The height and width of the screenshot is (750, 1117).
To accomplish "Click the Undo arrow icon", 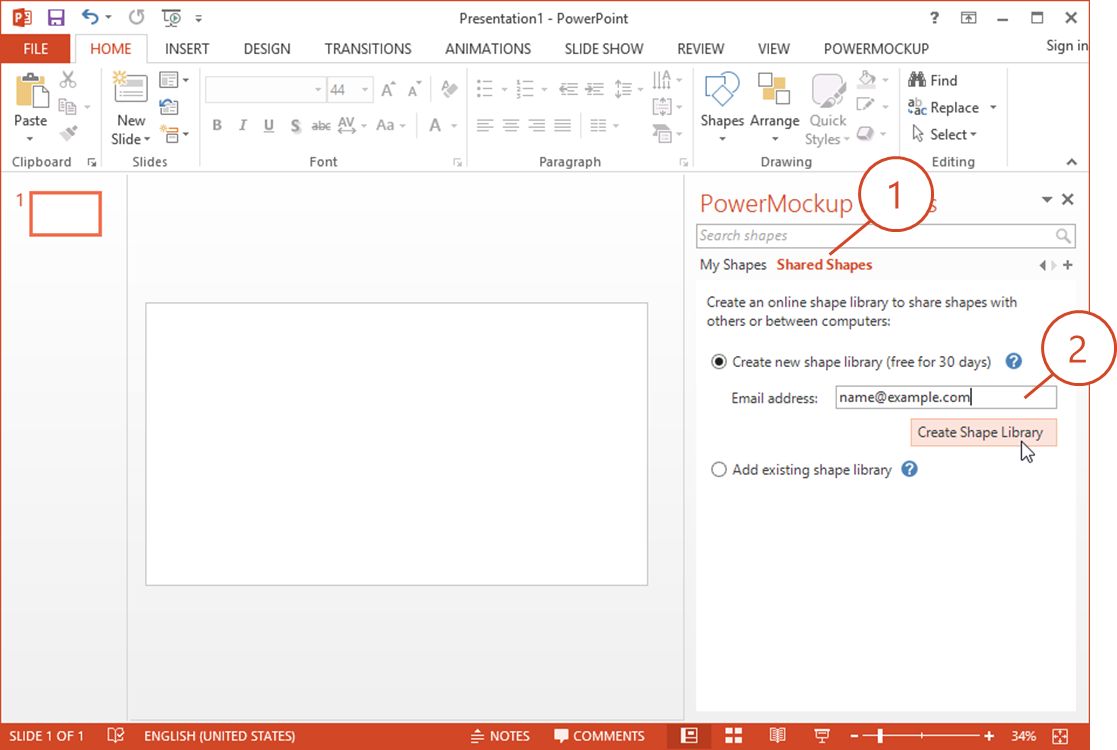I will [x=90, y=17].
